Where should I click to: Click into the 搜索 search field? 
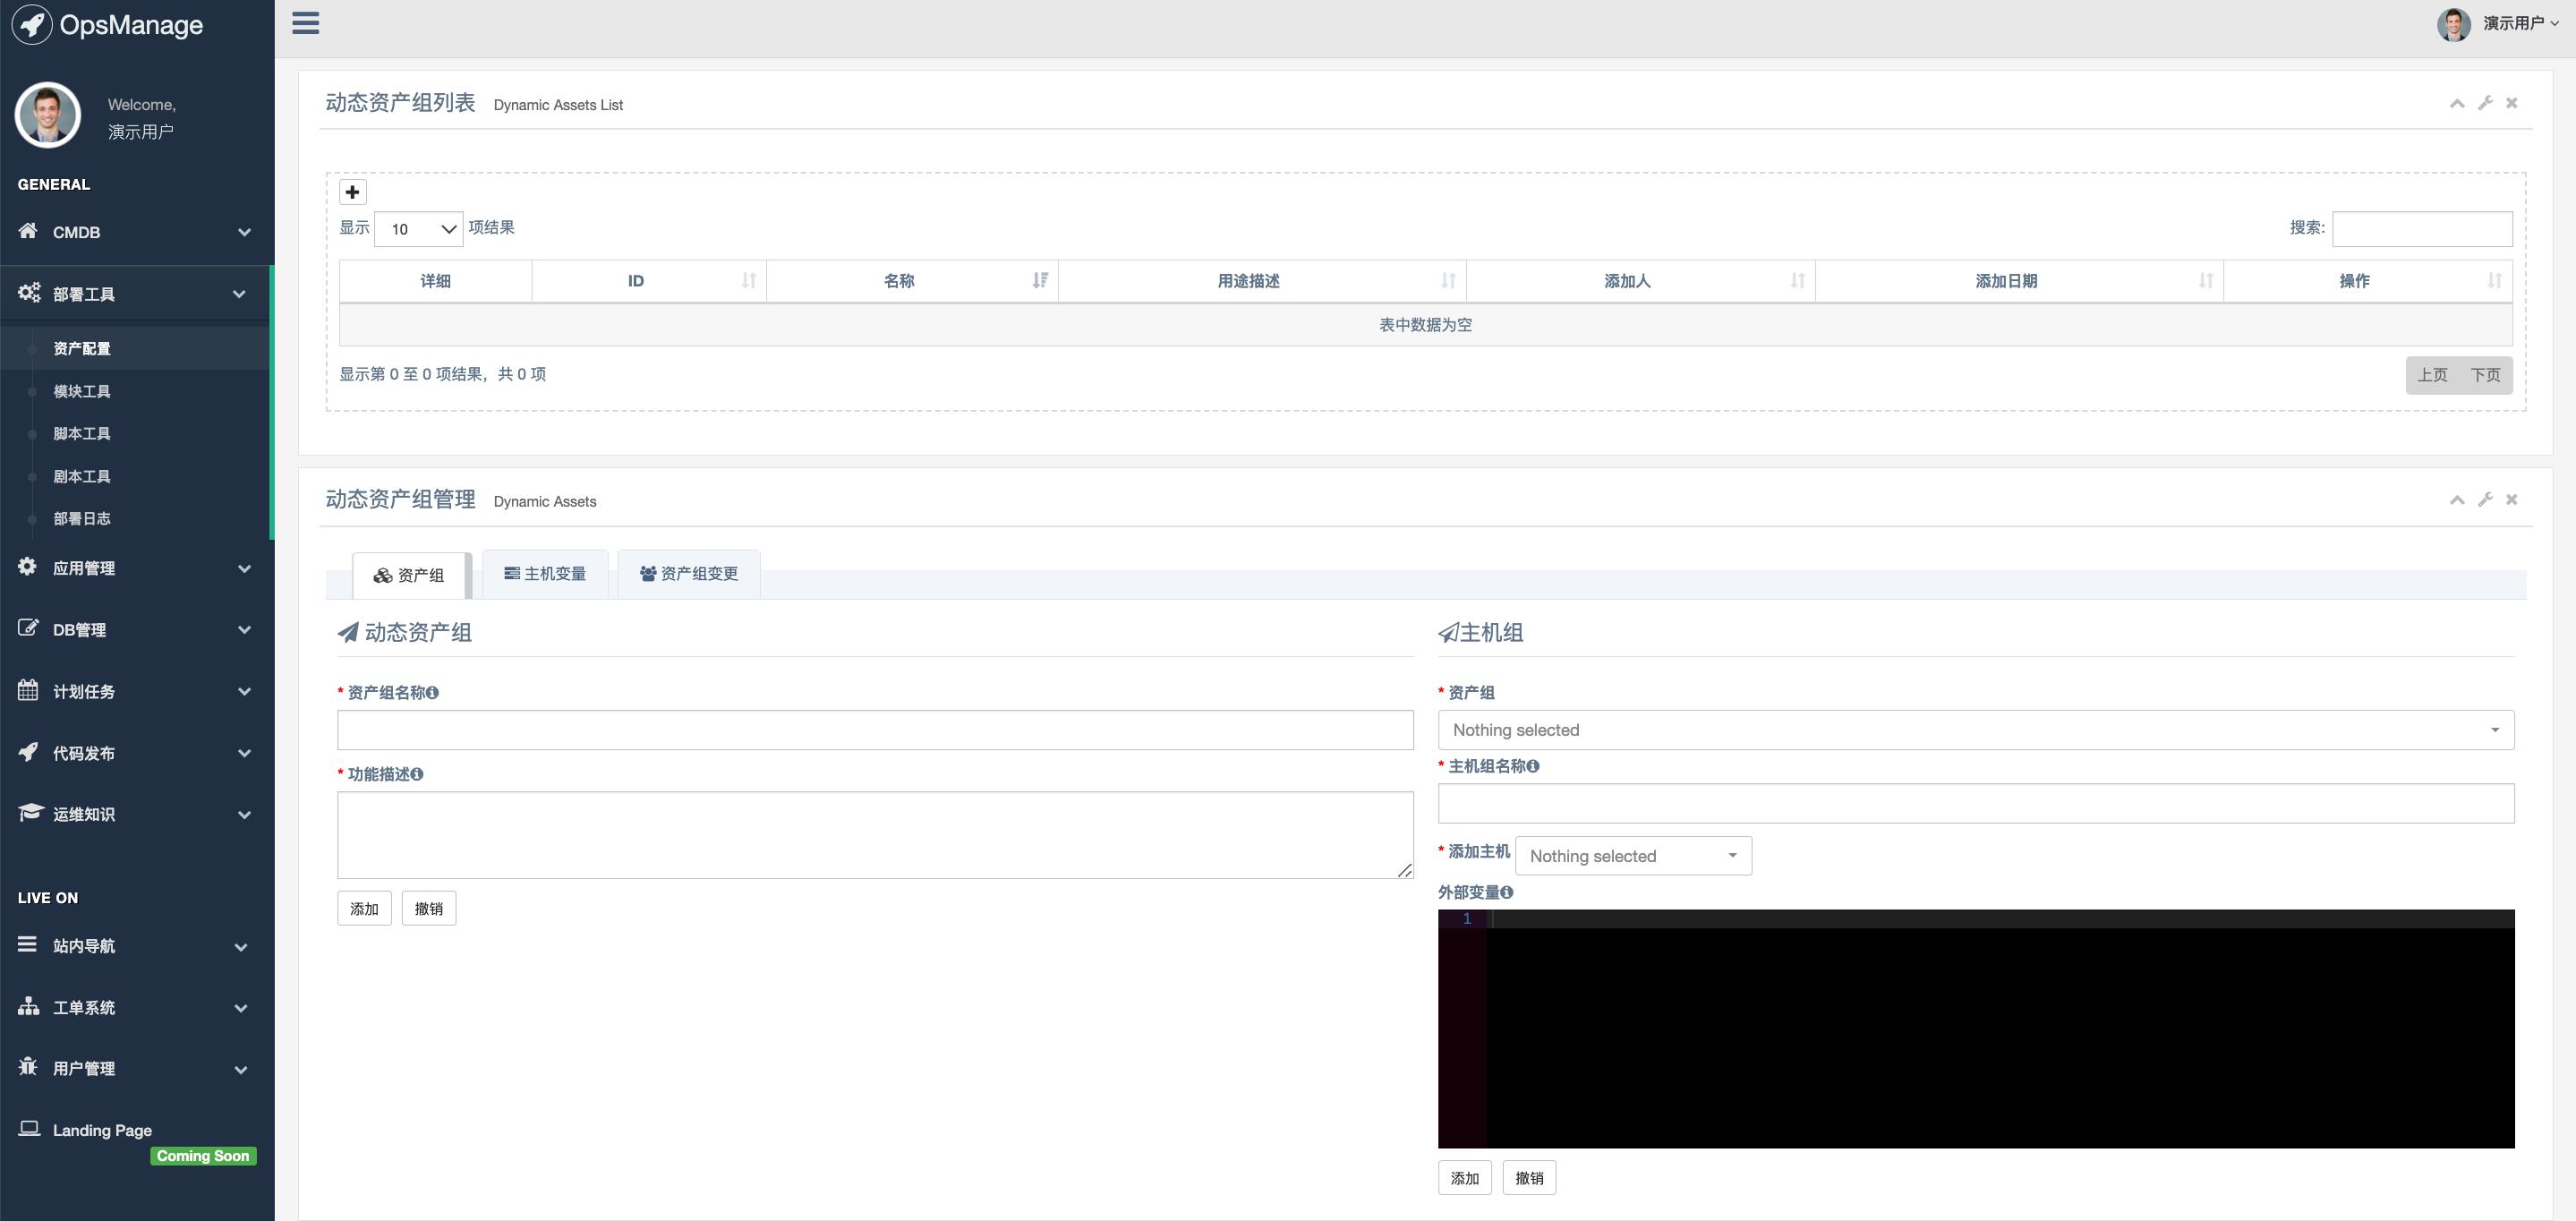point(2421,229)
